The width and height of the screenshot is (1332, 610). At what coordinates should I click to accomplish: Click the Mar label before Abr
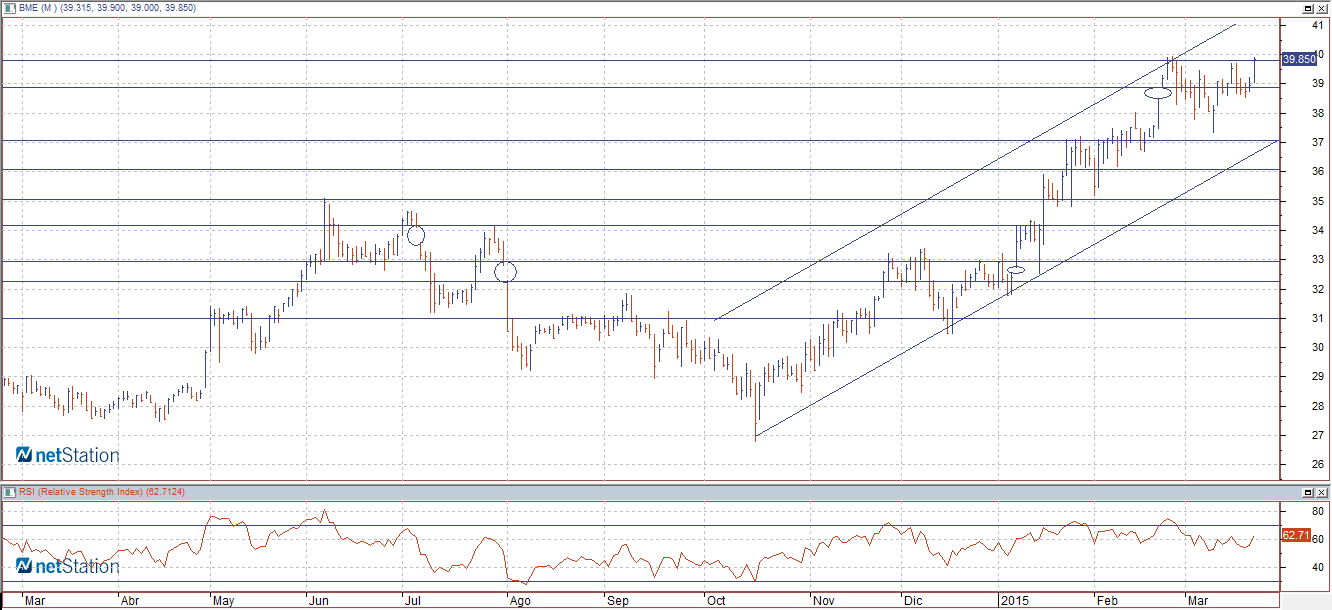35,601
